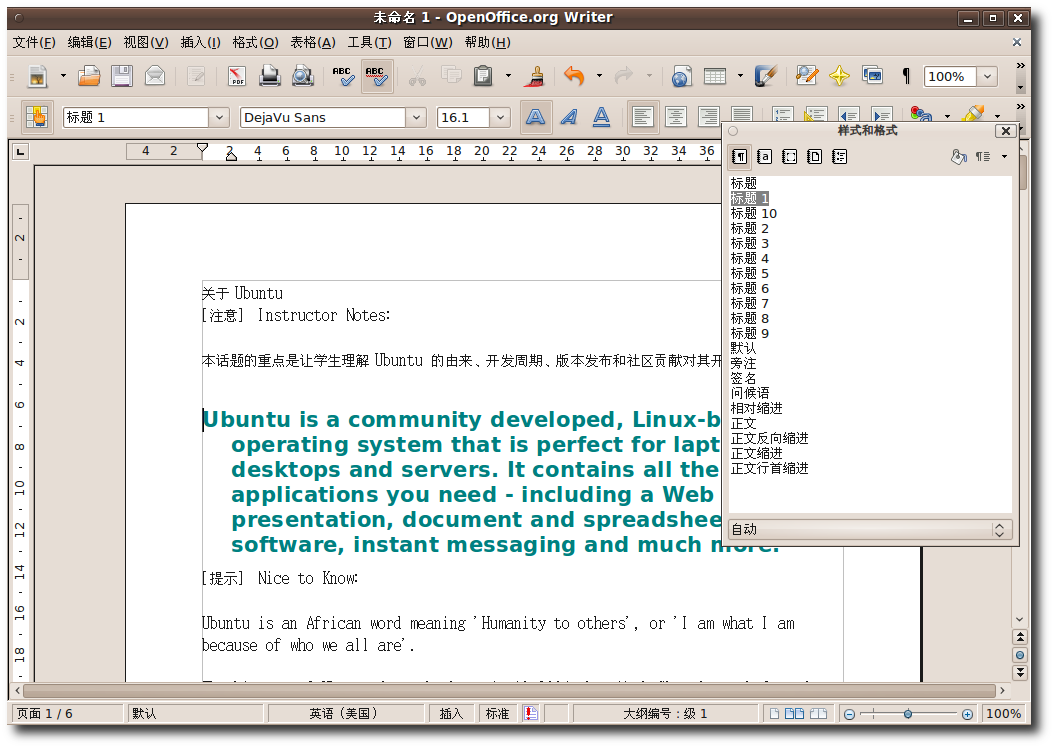Insert a hyperlink using globe icon
This screenshot has width=1054, height=748.
(x=681, y=76)
